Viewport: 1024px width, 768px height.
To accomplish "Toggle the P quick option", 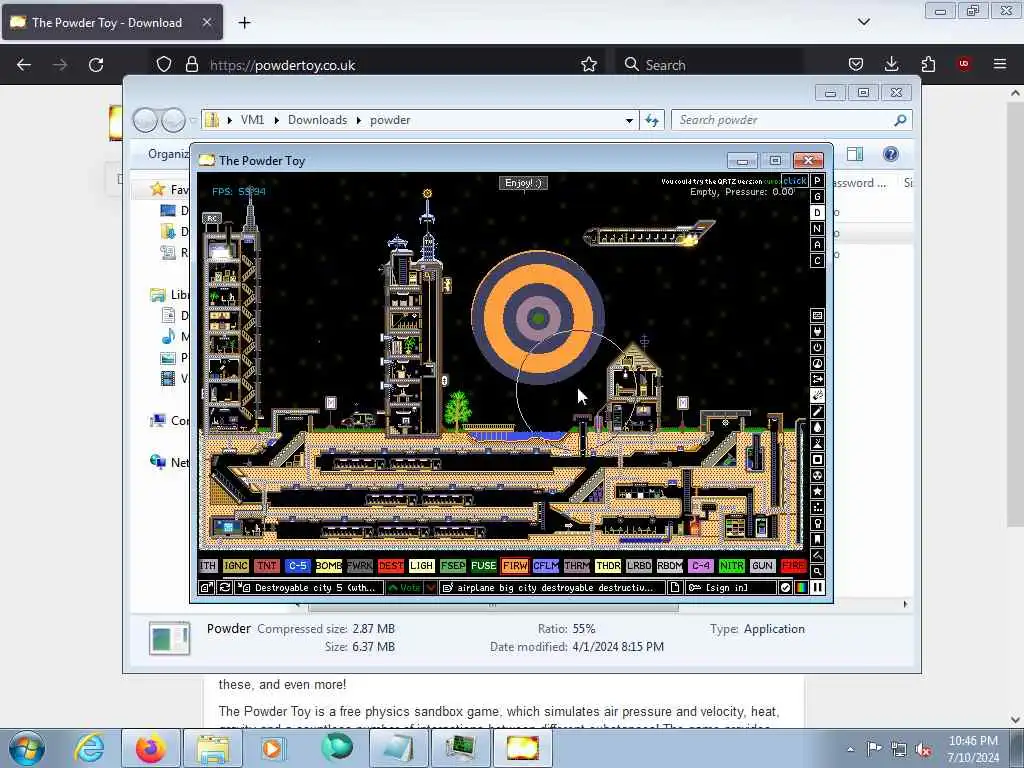I will coord(817,181).
